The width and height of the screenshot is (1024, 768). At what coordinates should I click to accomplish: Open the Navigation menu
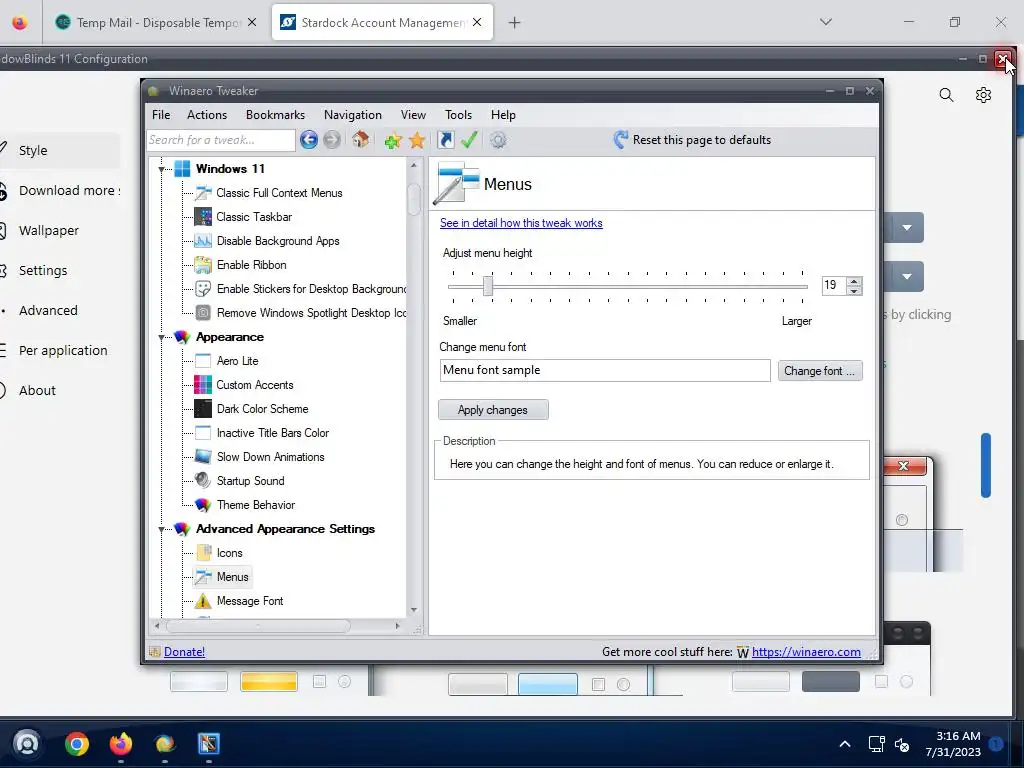point(353,115)
